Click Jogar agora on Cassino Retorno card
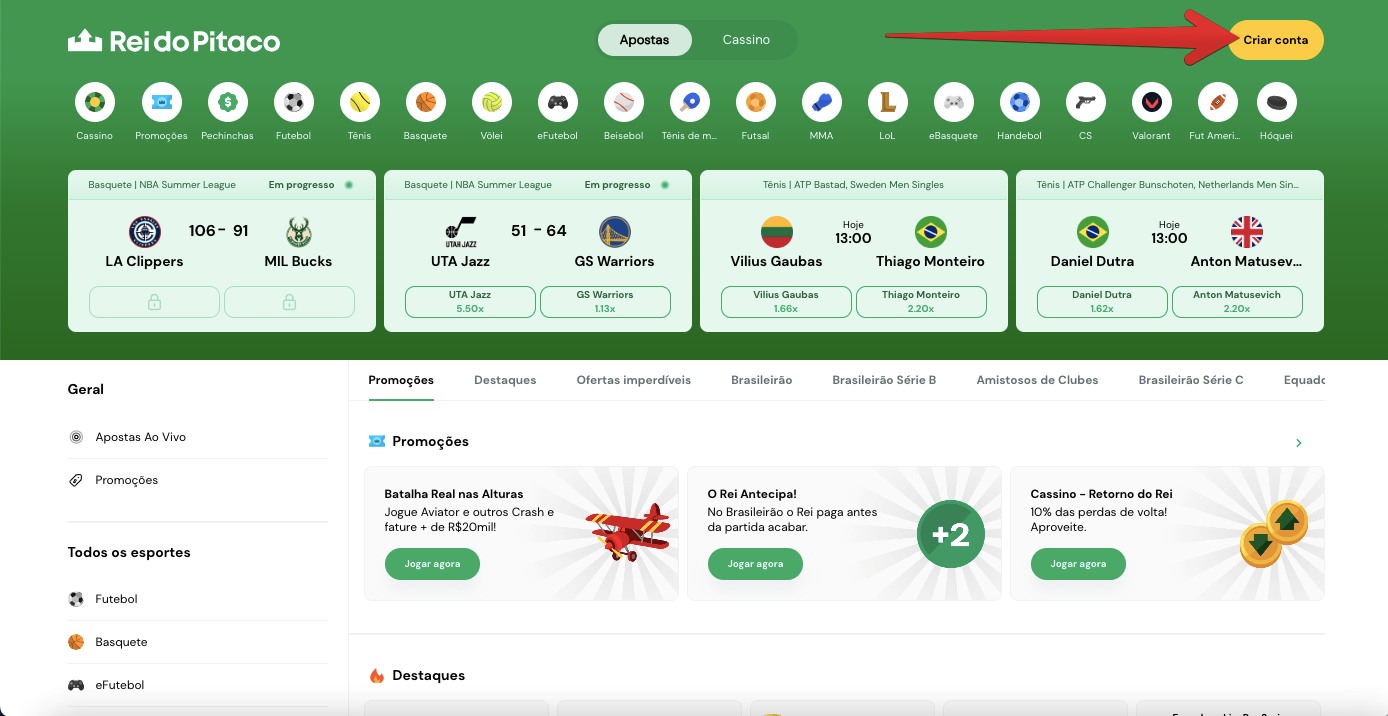 [1078, 564]
